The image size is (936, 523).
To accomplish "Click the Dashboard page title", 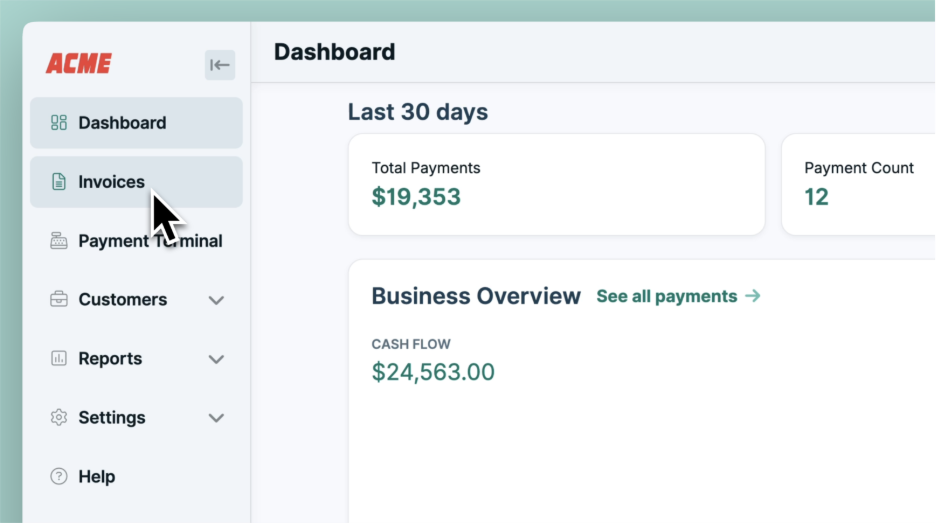I will click(x=334, y=52).
